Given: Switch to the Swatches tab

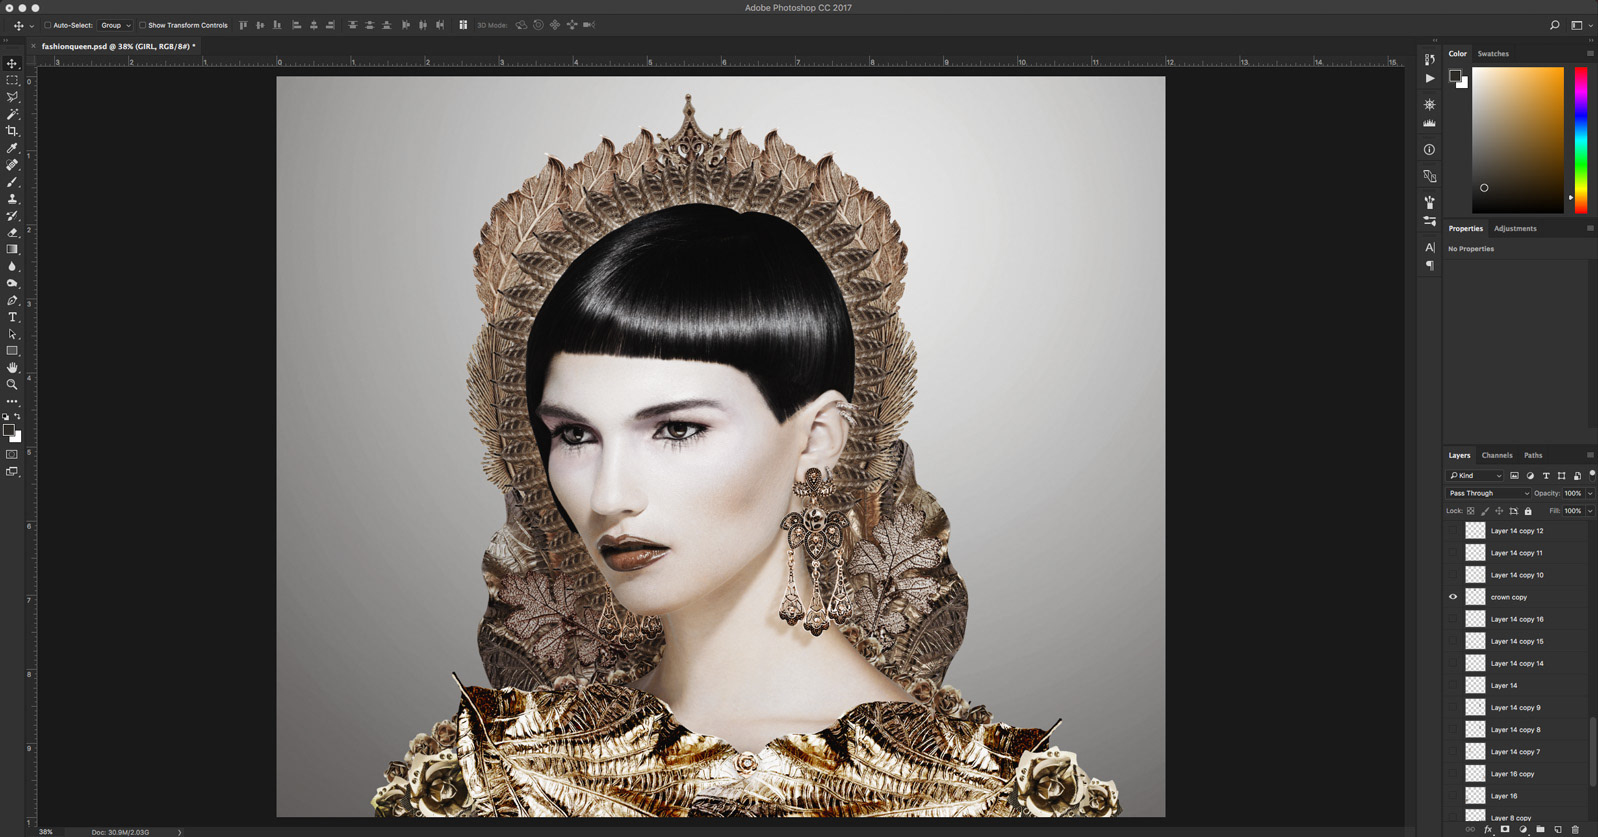Looking at the screenshot, I should click(x=1493, y=54).
